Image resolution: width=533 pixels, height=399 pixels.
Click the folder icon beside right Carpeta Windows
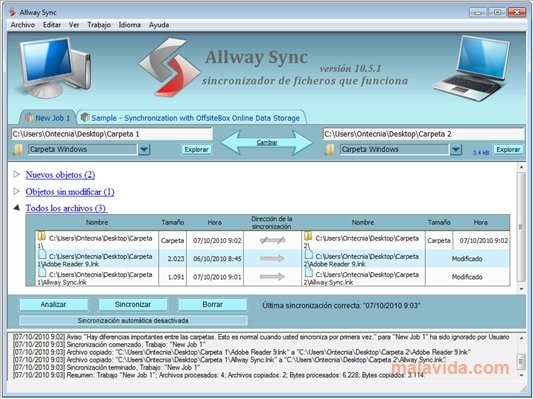[329, 150]
